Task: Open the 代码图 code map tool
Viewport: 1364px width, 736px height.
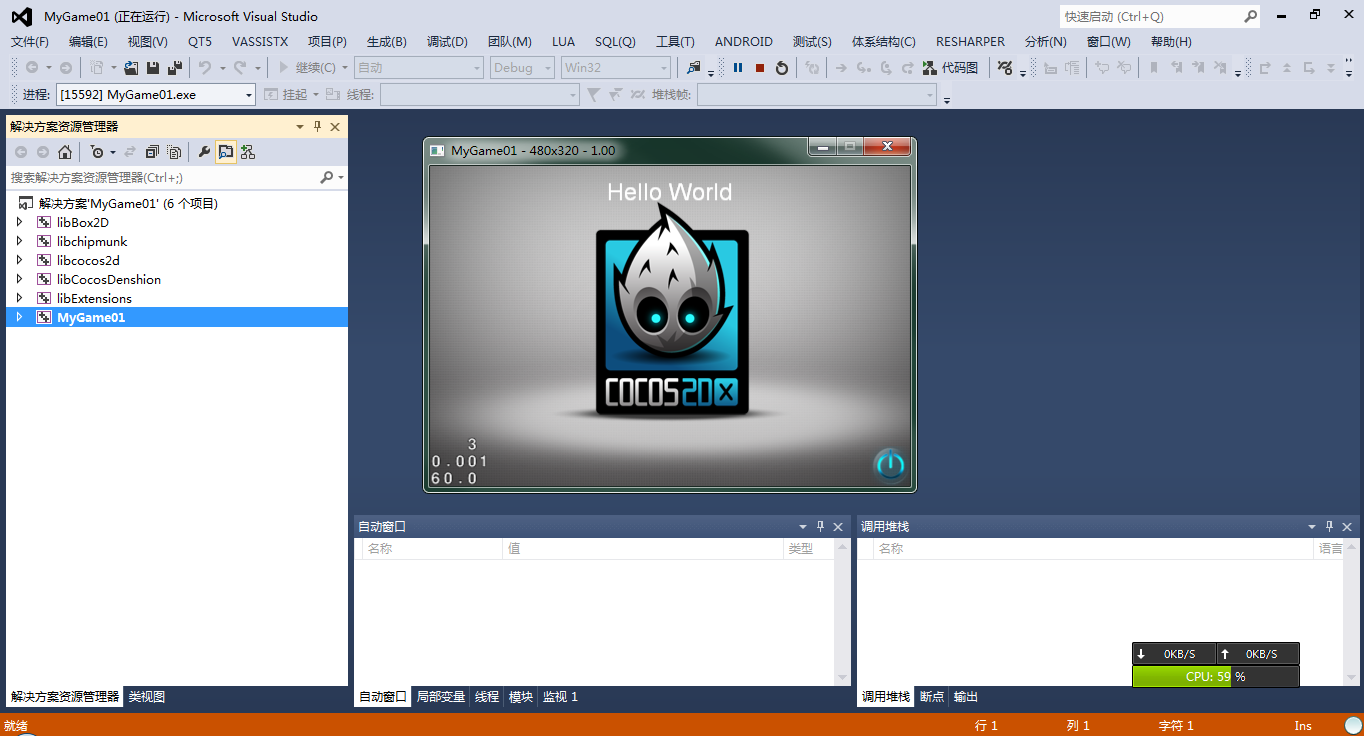Action: (950, 68)
